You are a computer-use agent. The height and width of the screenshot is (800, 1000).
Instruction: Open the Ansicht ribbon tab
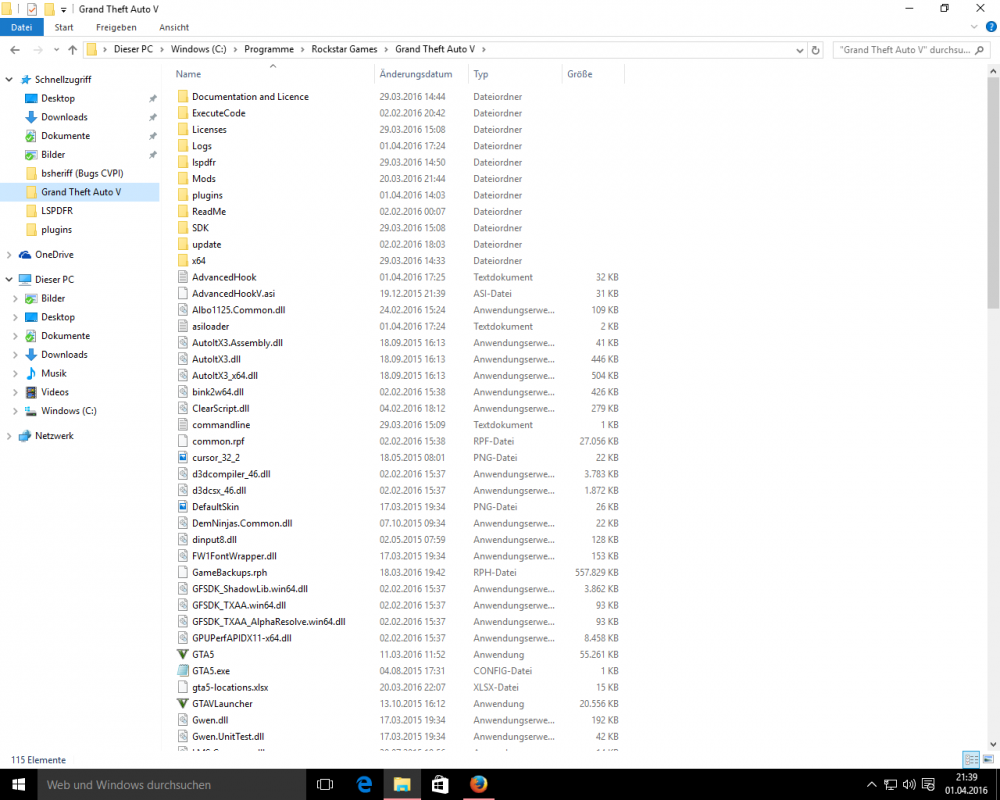point(174,27)
